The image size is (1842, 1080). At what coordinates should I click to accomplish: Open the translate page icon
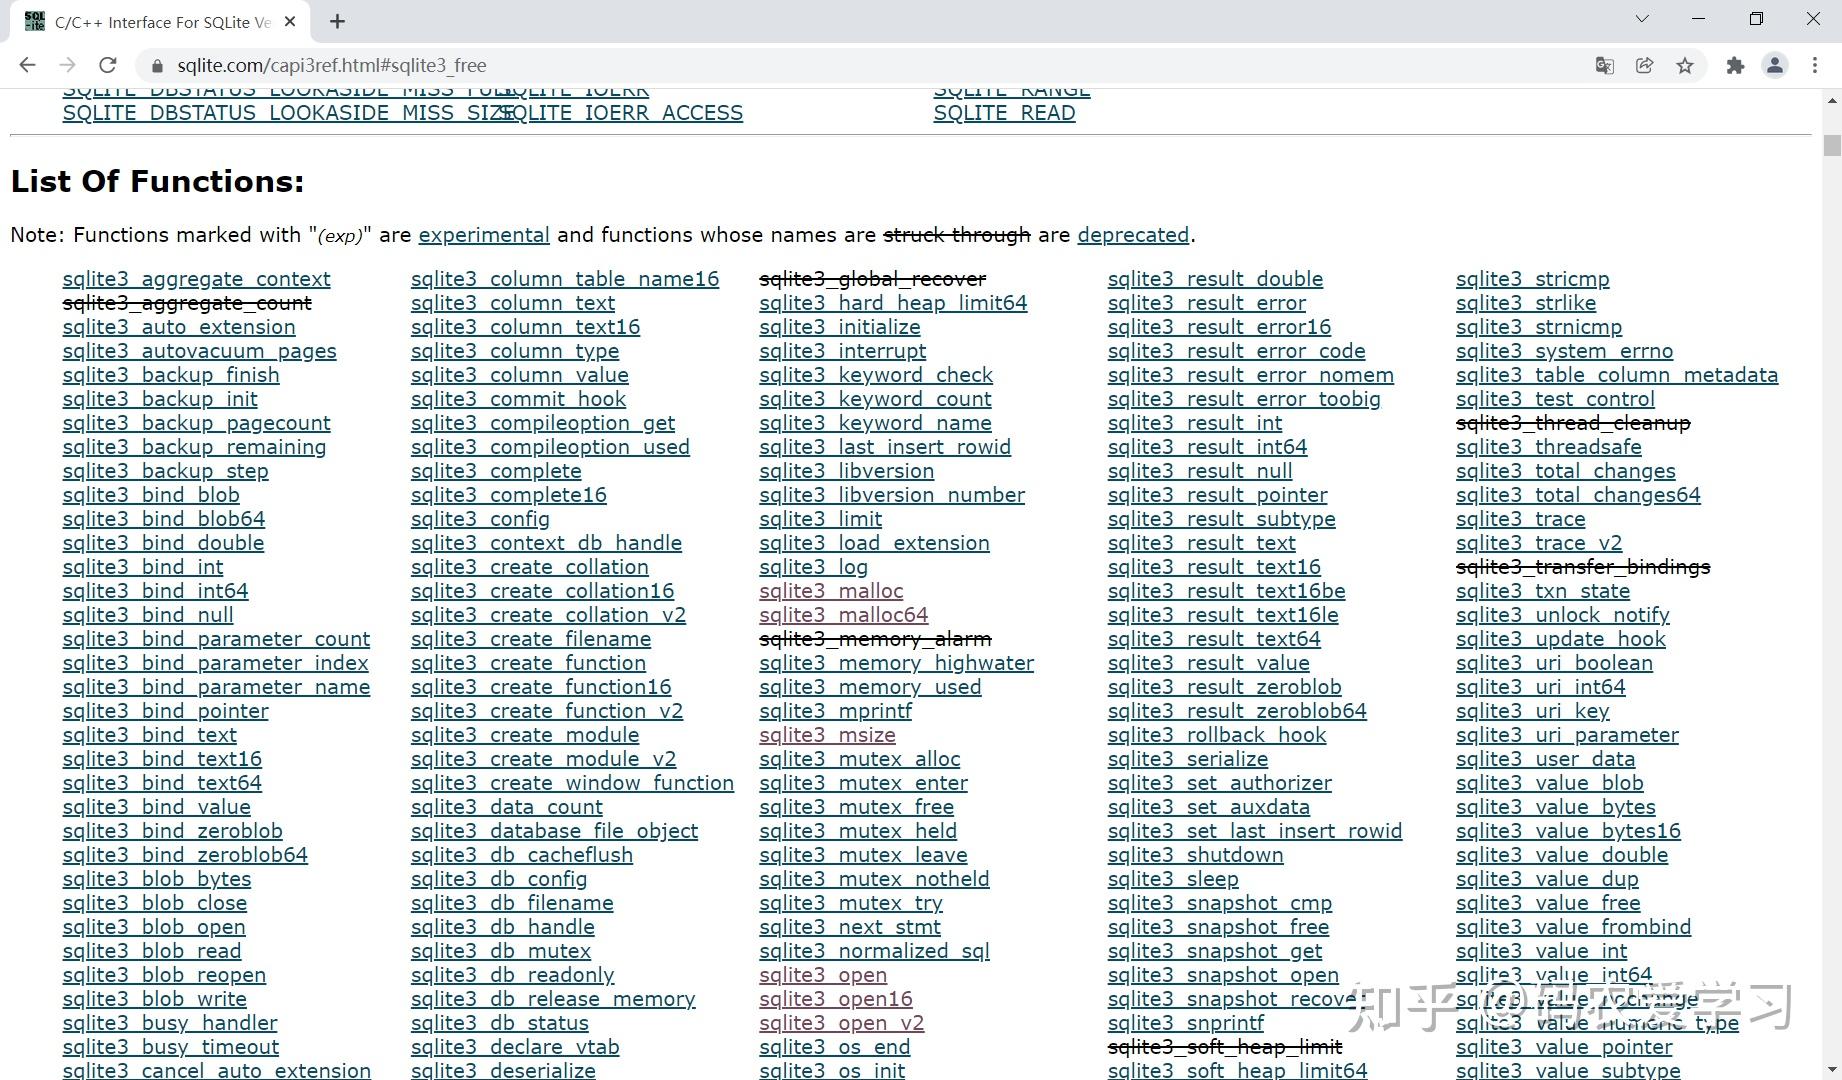point(1605,65)
